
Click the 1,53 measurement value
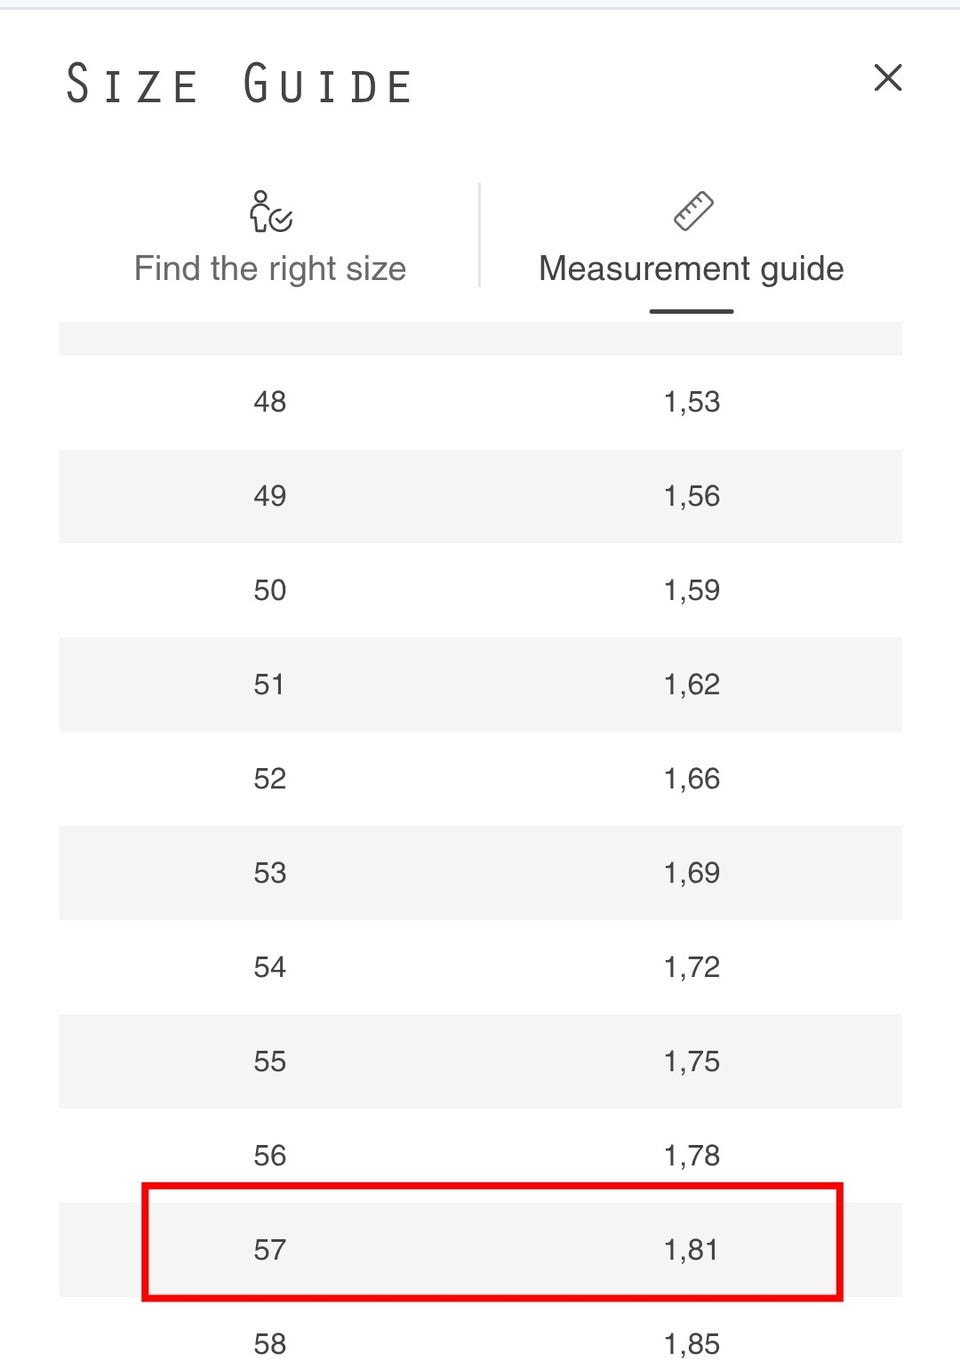(x=691, y=402)
